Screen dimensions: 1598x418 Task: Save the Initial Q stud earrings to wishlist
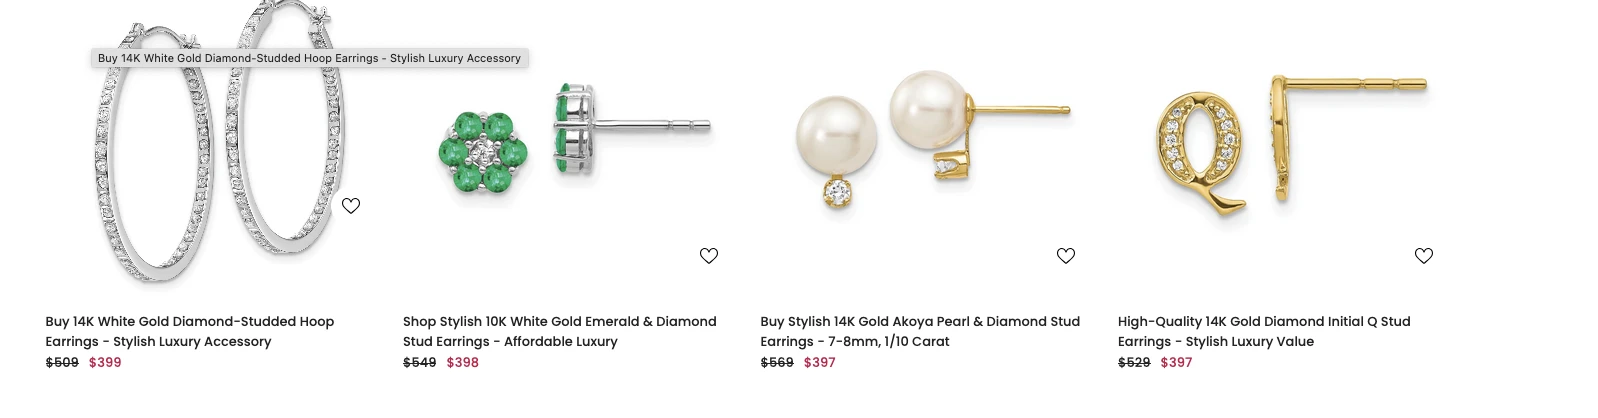click(1424, 256)
